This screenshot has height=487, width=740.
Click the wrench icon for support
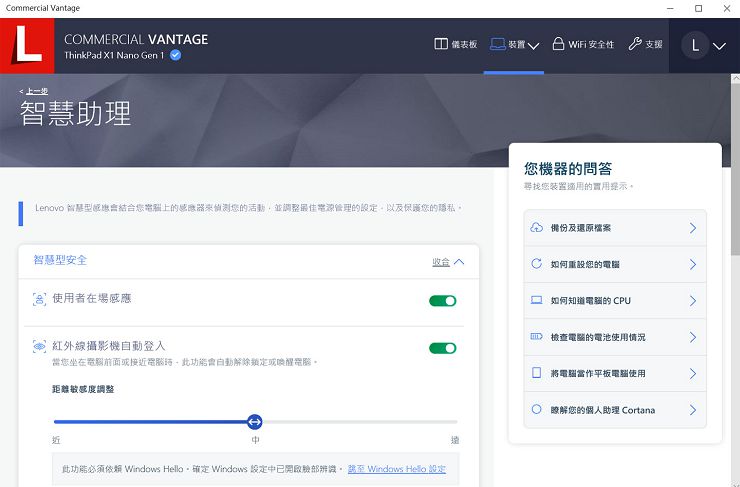click(x=635, y=44)
